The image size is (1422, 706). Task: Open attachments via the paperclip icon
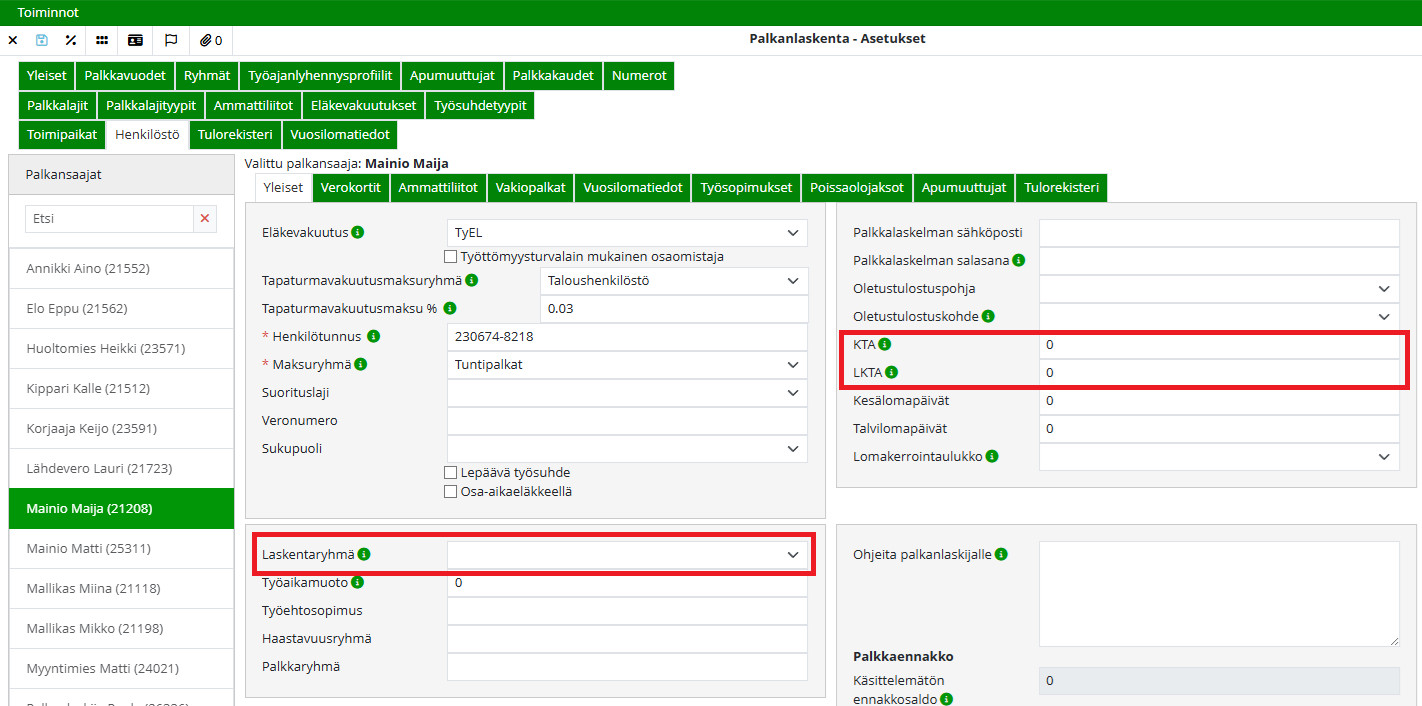(x=203, y=40)
